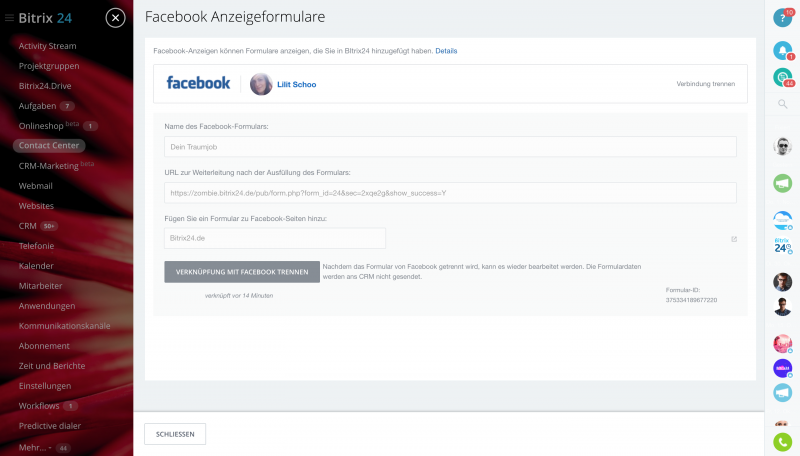Open Projektgruppen in sidebar
The height and width of the screenshot is (456, 800).
[x=49, y=66]
